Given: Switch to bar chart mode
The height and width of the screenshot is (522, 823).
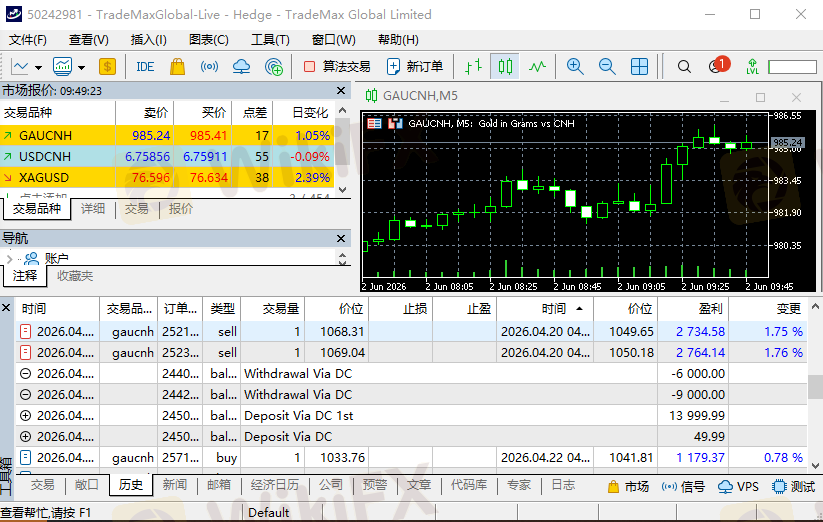Looking at the screenshot, I should tap(473, 67).
